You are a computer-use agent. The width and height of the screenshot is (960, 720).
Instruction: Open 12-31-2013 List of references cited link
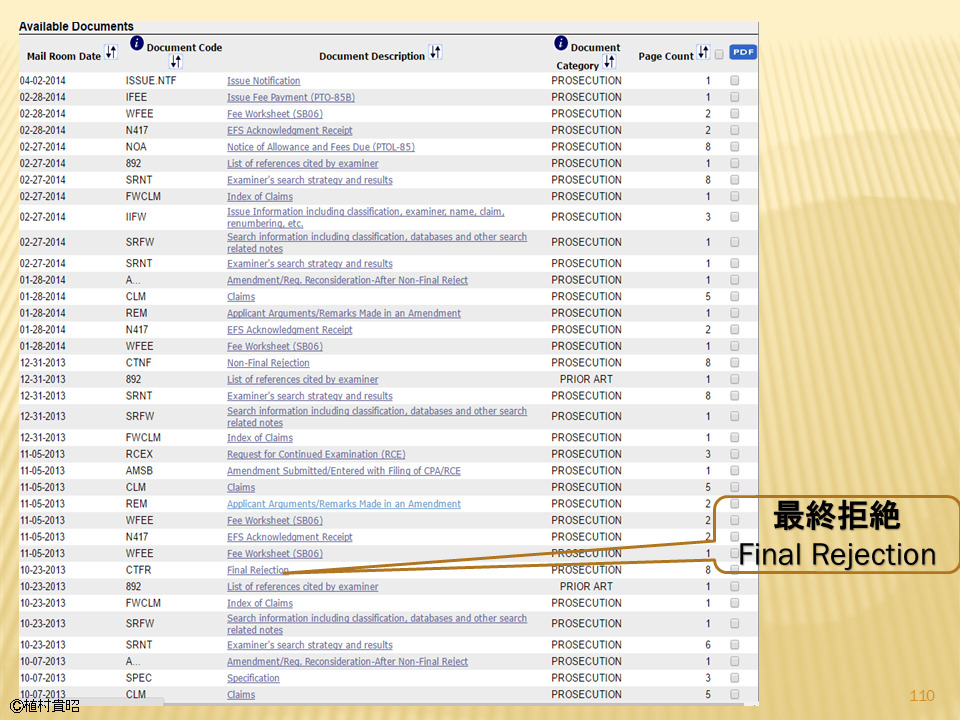tap(302, 380)
